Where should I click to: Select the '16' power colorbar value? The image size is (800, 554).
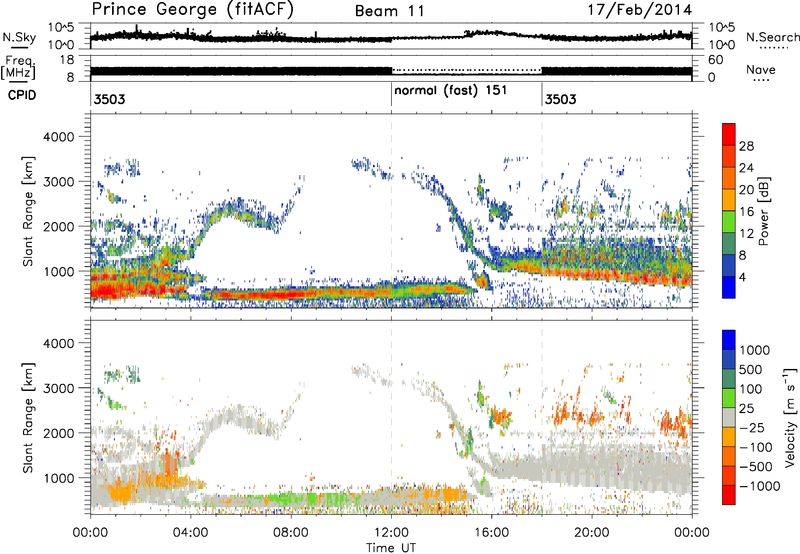pyautogui.click(x=746, y=212)
